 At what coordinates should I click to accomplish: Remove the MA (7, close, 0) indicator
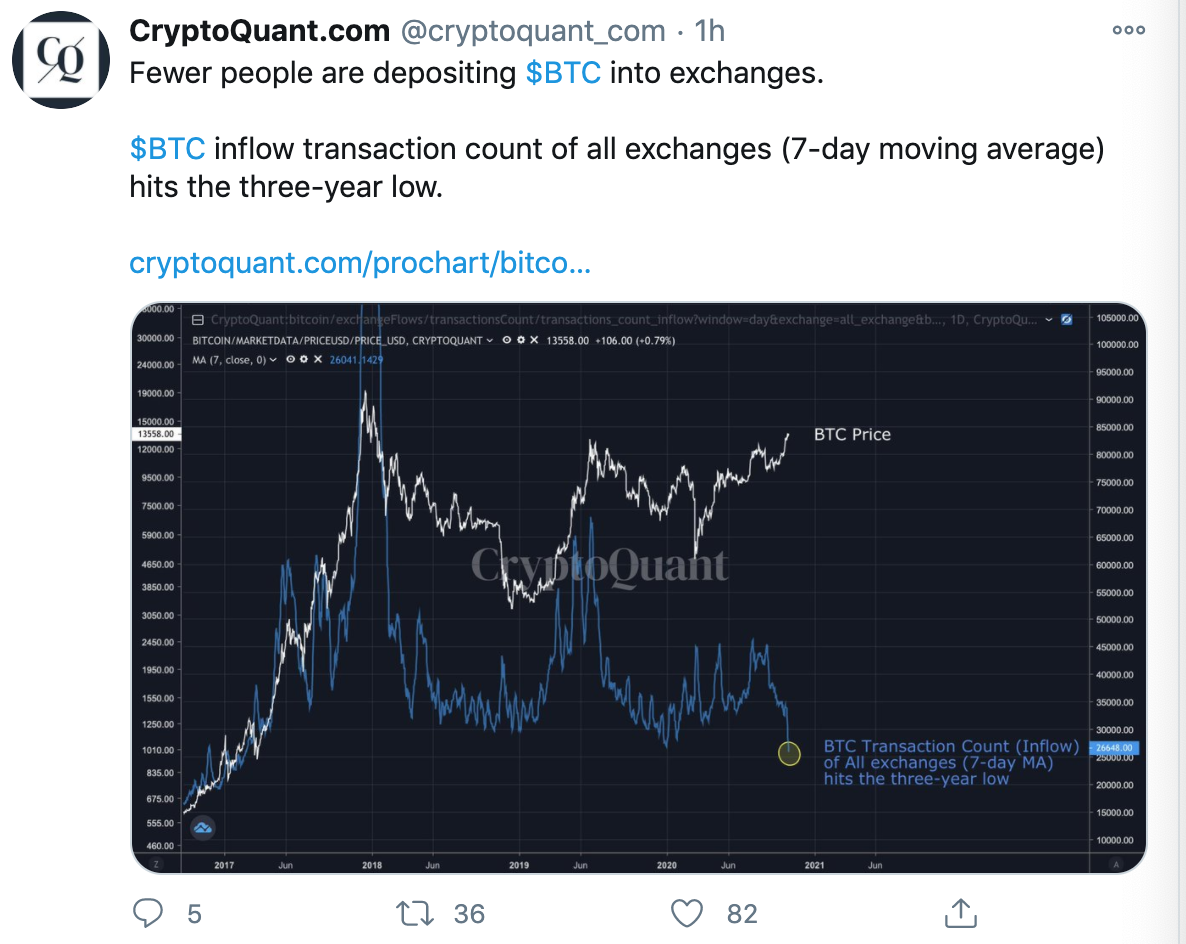point(318,359)
